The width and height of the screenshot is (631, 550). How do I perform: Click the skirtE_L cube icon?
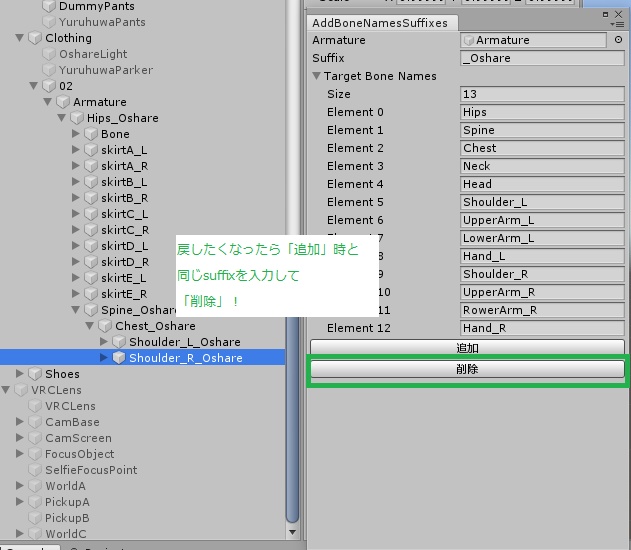(x=91, y=278)
